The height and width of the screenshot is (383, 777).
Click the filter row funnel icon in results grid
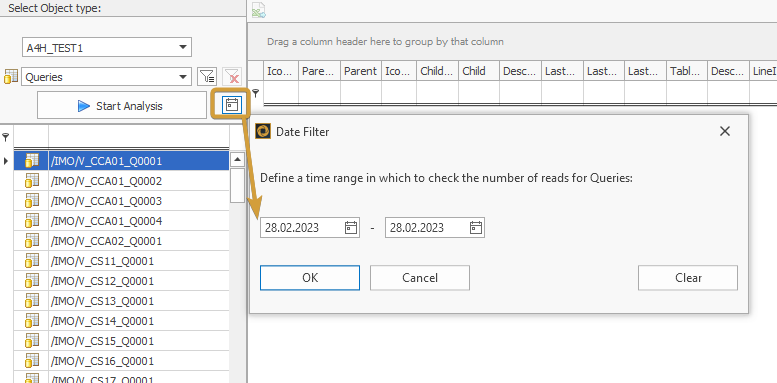click(256, 92)
